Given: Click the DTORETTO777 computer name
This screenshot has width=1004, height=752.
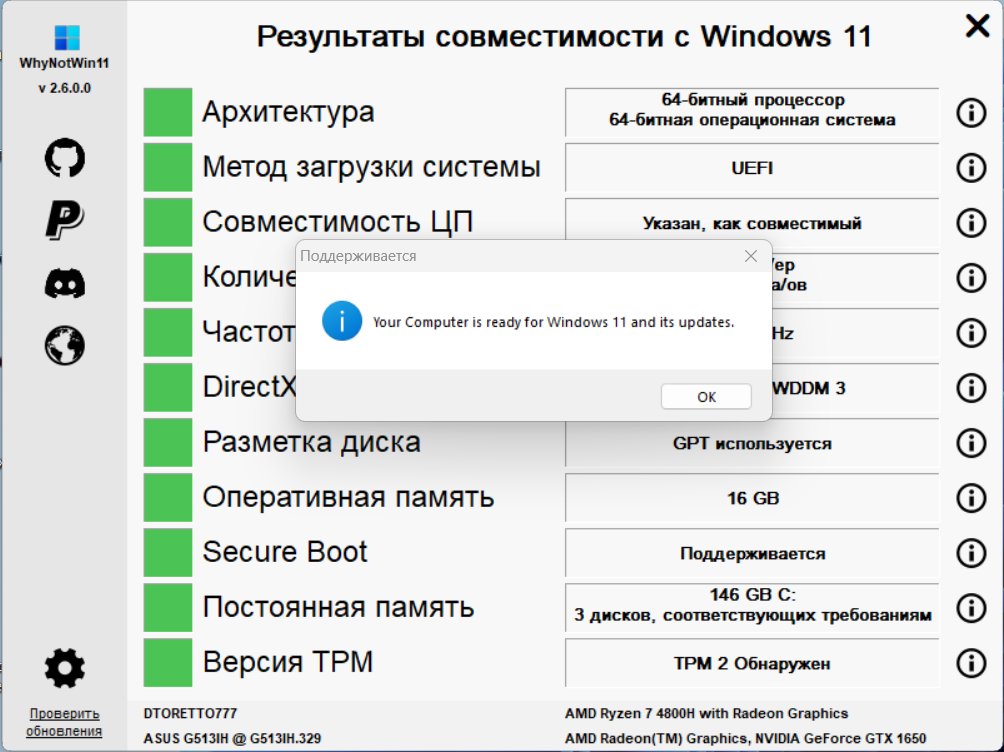Looking at the screenshot, I should click(190, 714).
